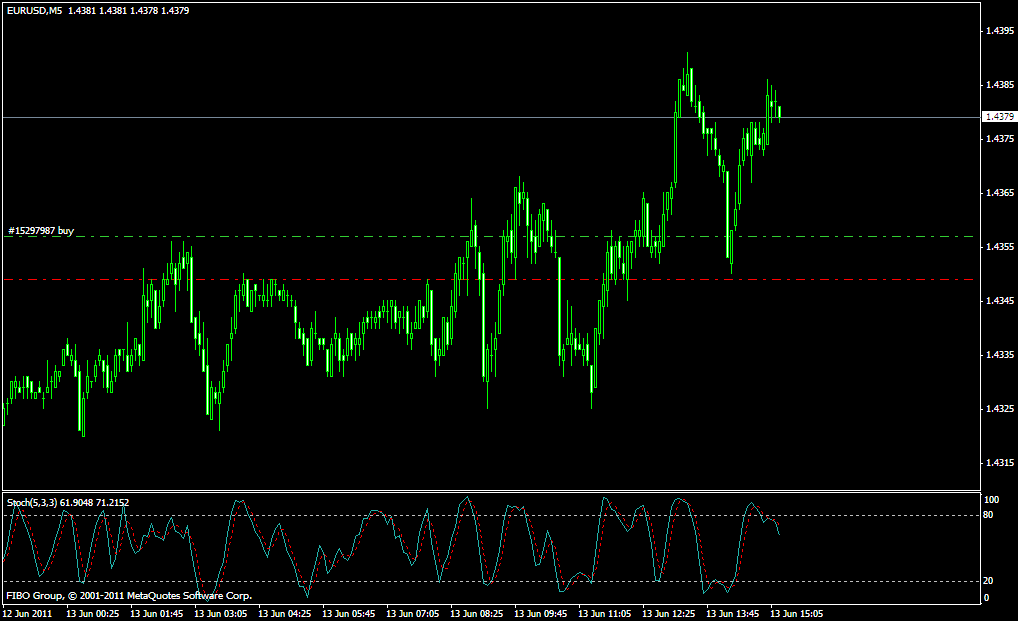Click the EURUSD,M5 chart title label
The width and height of the screenshot is (1018, 621).
point(34,11)
